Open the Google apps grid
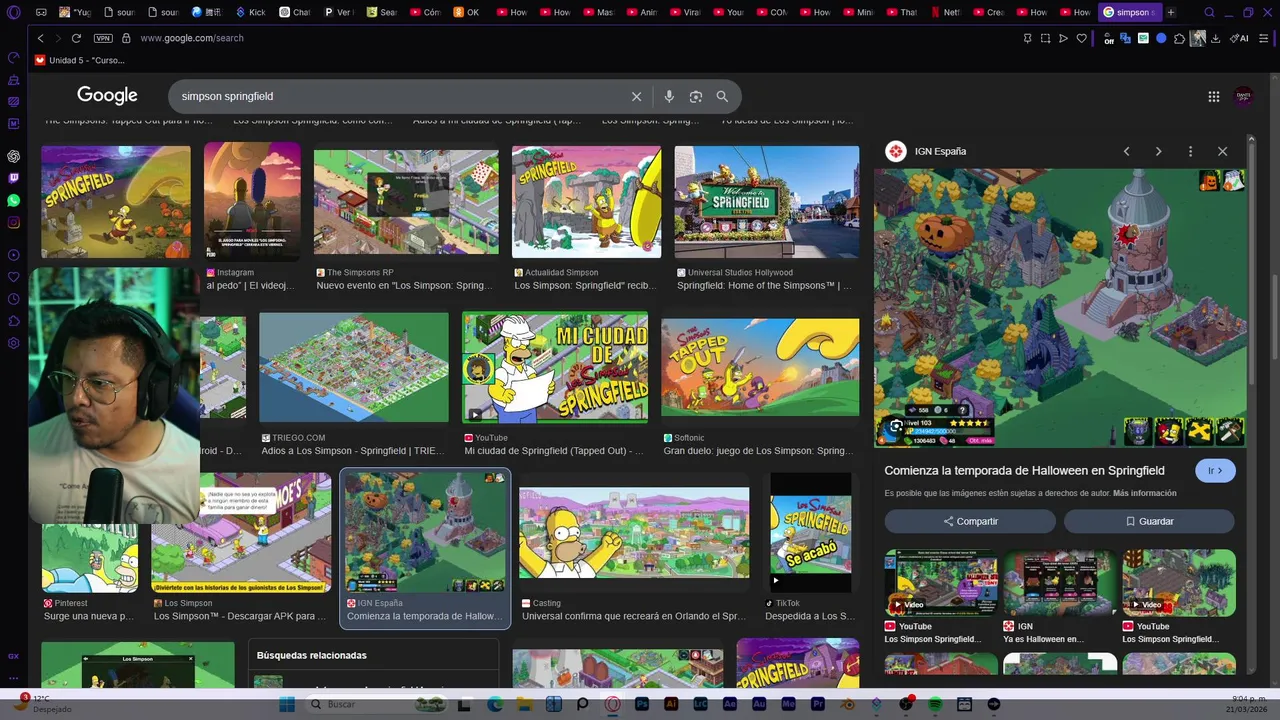1280x720 pixels. tap(1213, 96)
